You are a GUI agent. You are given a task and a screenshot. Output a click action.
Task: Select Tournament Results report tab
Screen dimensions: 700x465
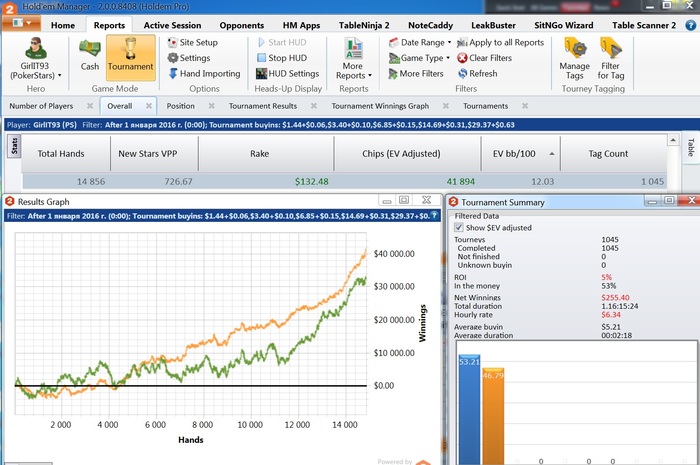click(262, 106)
